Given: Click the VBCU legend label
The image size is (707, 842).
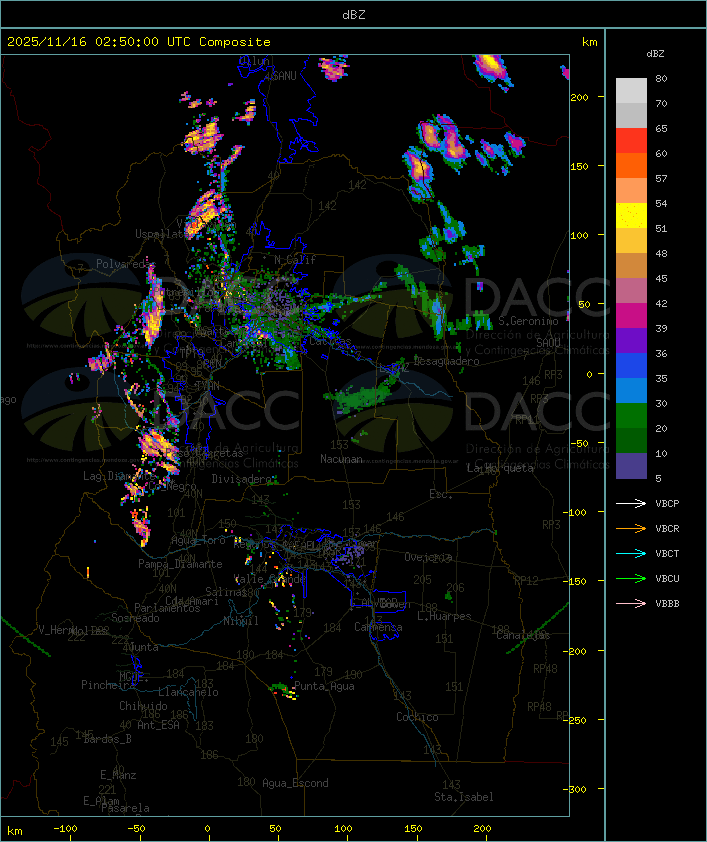Looking at the screenshot, I should [x=667, y=578].
